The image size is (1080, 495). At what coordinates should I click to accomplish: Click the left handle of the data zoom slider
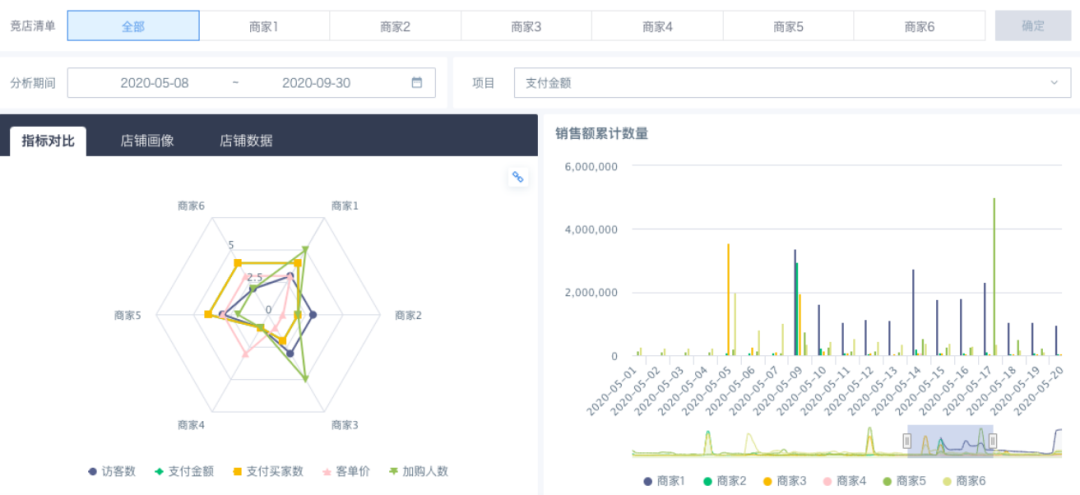coord(907,441)
